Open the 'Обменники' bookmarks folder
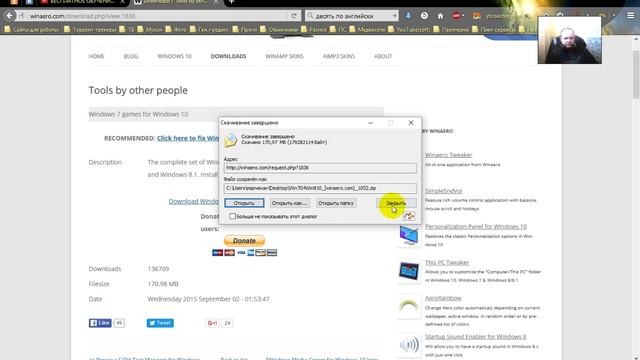 point(278,29)
